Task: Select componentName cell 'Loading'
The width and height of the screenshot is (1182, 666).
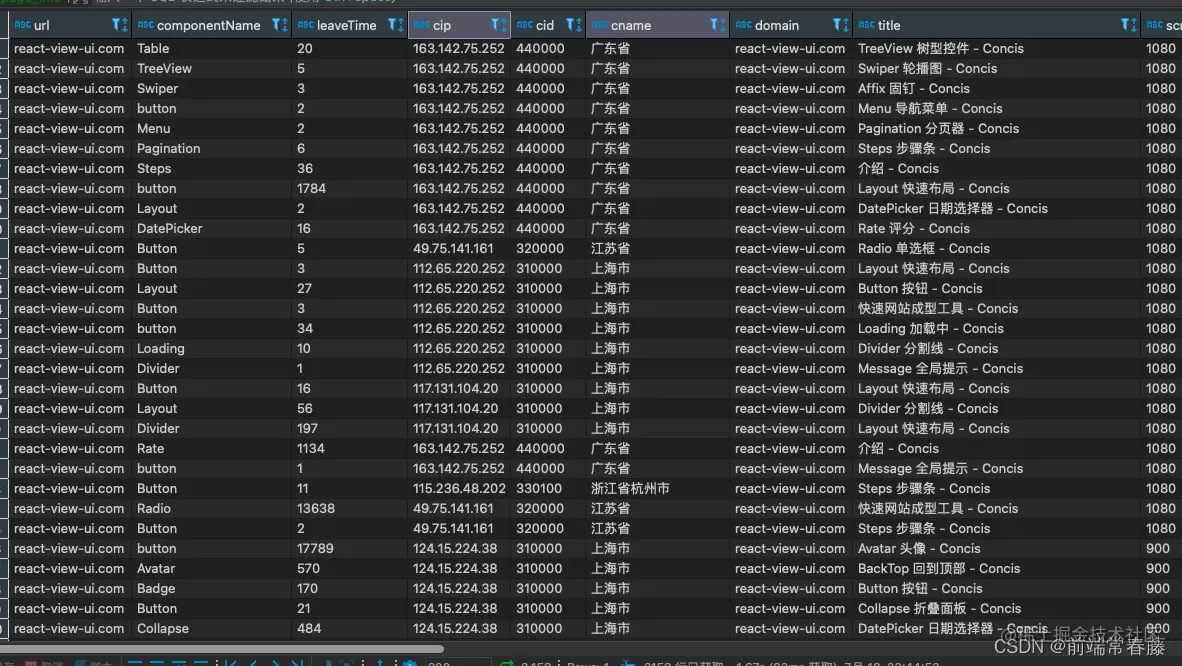Action: coord(212,348)
